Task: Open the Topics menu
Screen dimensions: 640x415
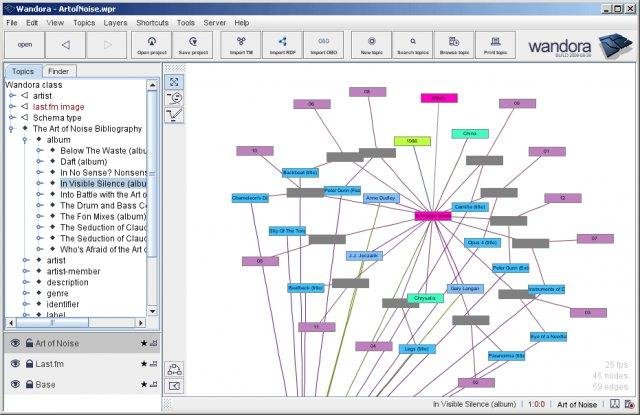Action: point(84,23)
